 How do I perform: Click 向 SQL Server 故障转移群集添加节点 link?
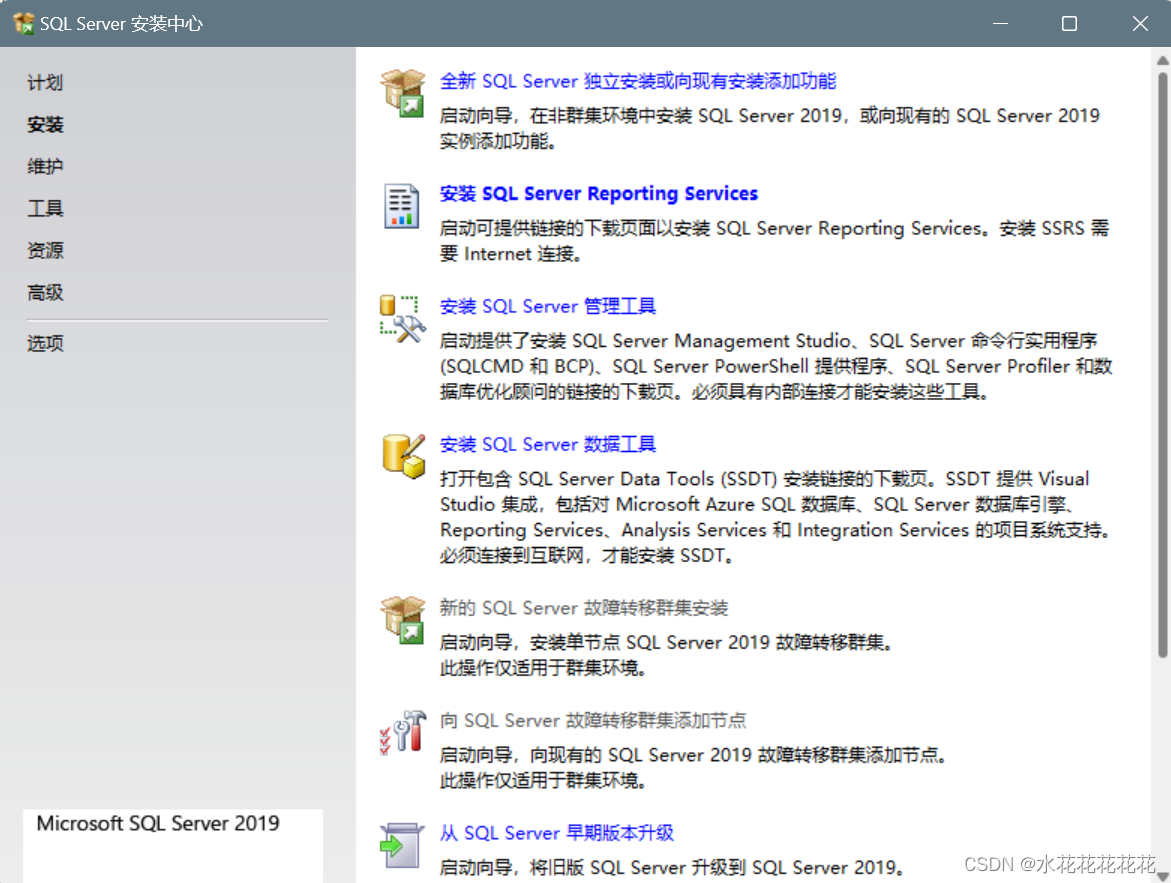click(593, 721)
